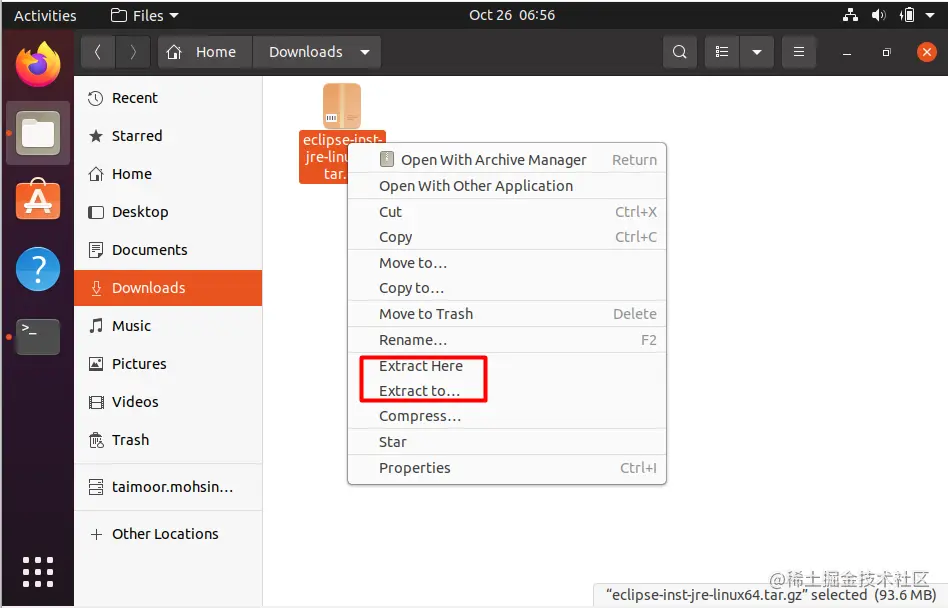The width and height of the screenshot is (948, 608).
Task: Select Extract to…
Action: point(507,391)
